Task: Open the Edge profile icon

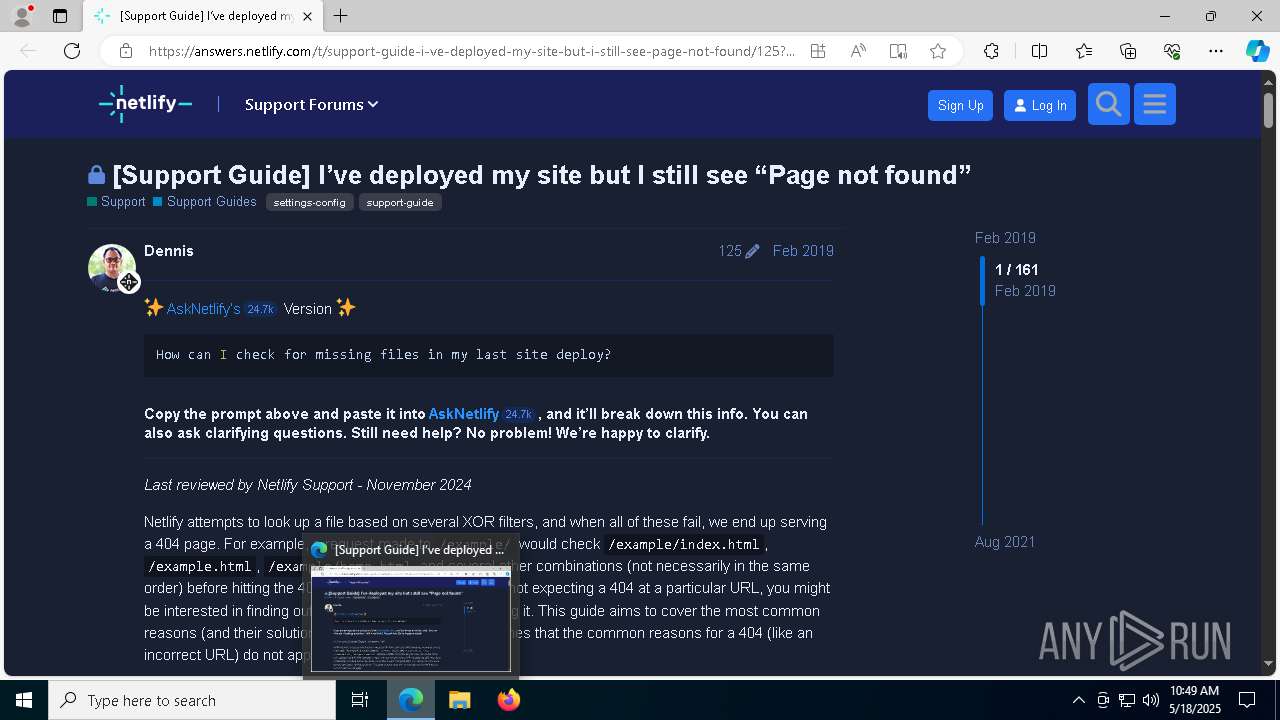Action: (21, 16)
